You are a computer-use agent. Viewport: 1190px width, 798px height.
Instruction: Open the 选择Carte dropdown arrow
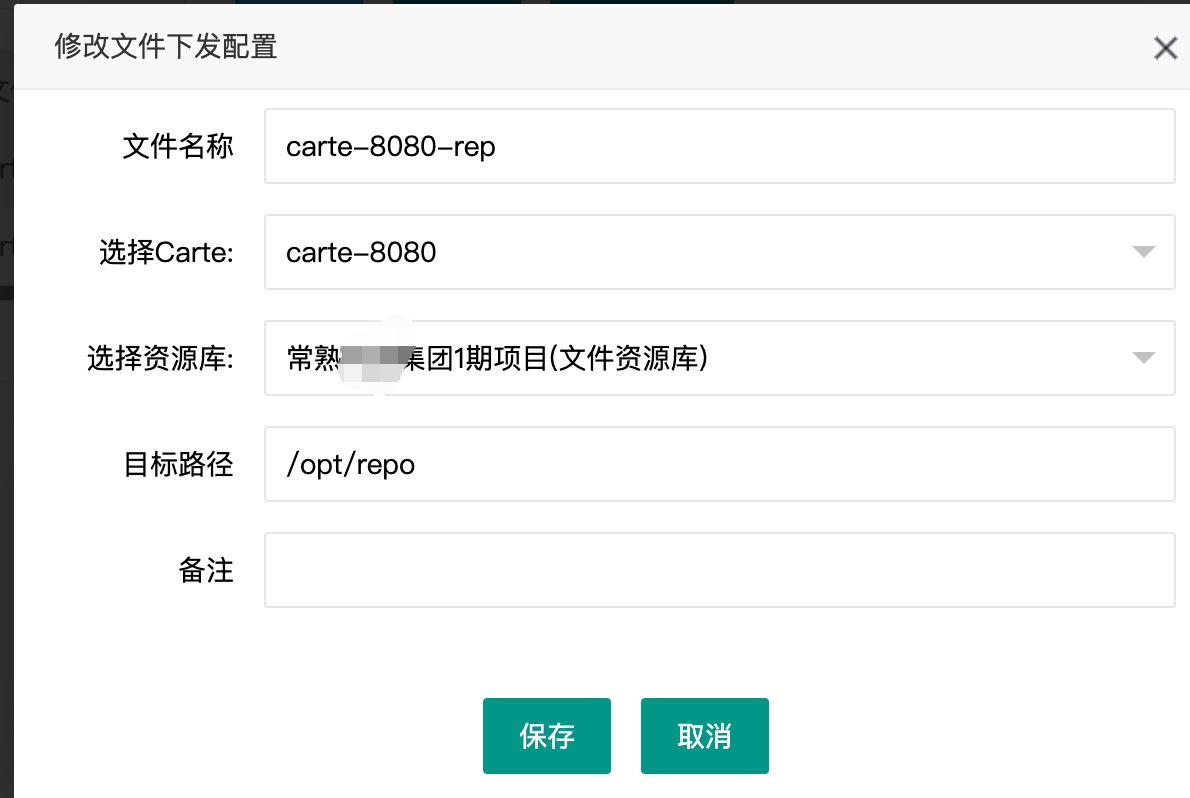pyautogui.click(x=1143, y=252)
